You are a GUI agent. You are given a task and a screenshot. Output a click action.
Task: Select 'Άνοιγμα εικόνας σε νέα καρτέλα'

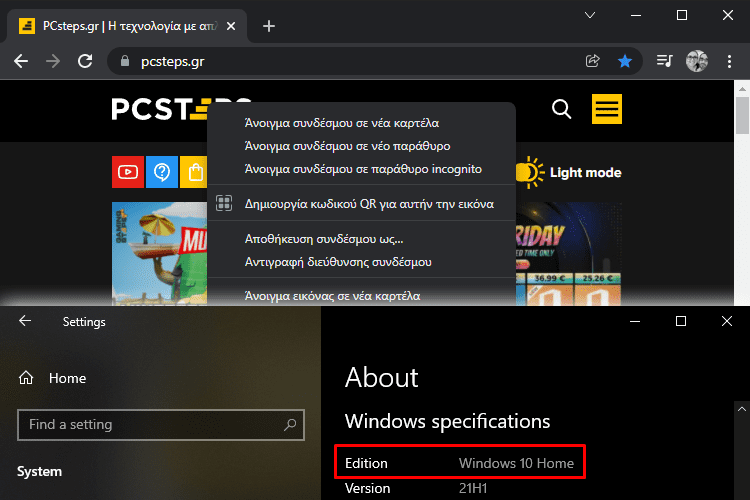[362, 296]
